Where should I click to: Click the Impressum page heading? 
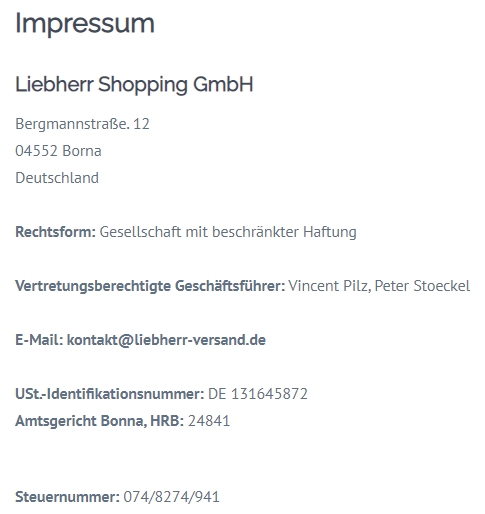[85, 24]
